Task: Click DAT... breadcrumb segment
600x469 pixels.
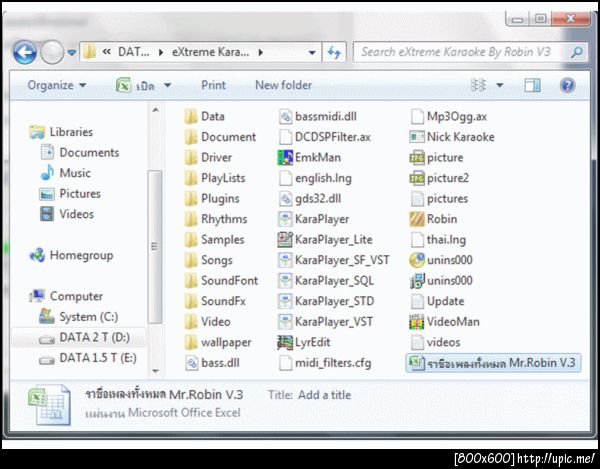Action: point(134,52)
